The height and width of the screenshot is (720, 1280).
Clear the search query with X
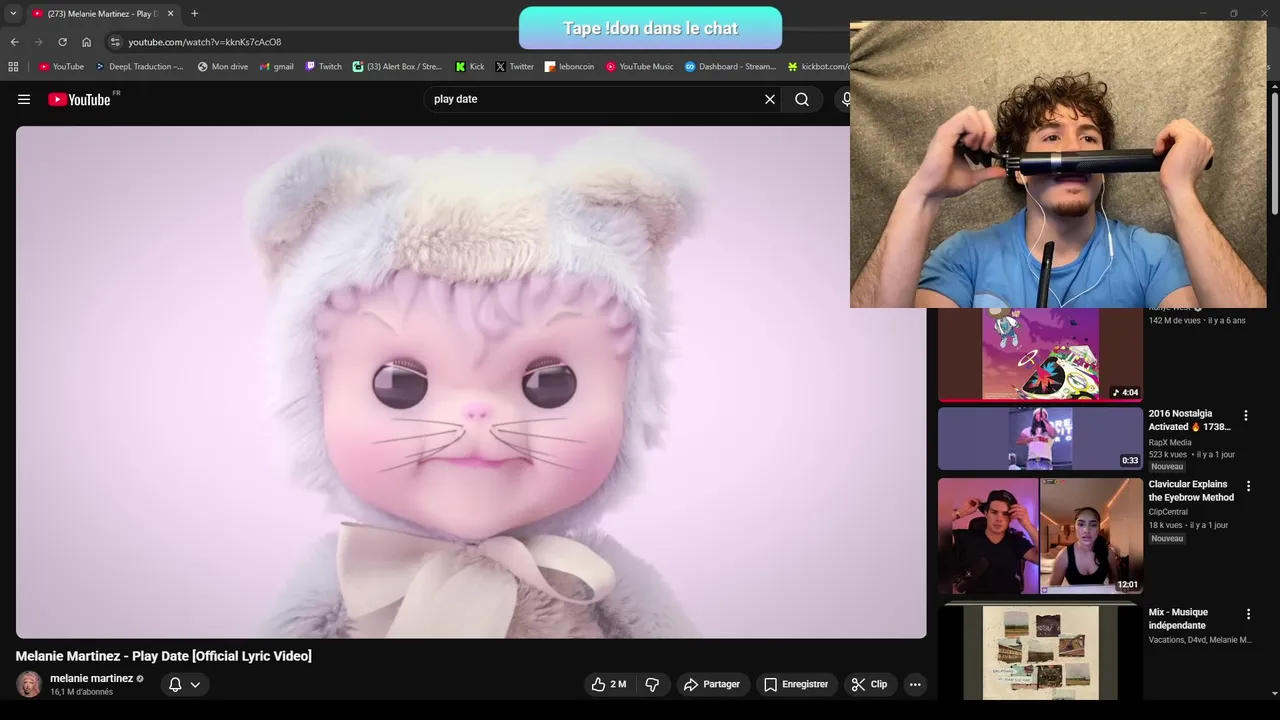(x=770, y=99)
